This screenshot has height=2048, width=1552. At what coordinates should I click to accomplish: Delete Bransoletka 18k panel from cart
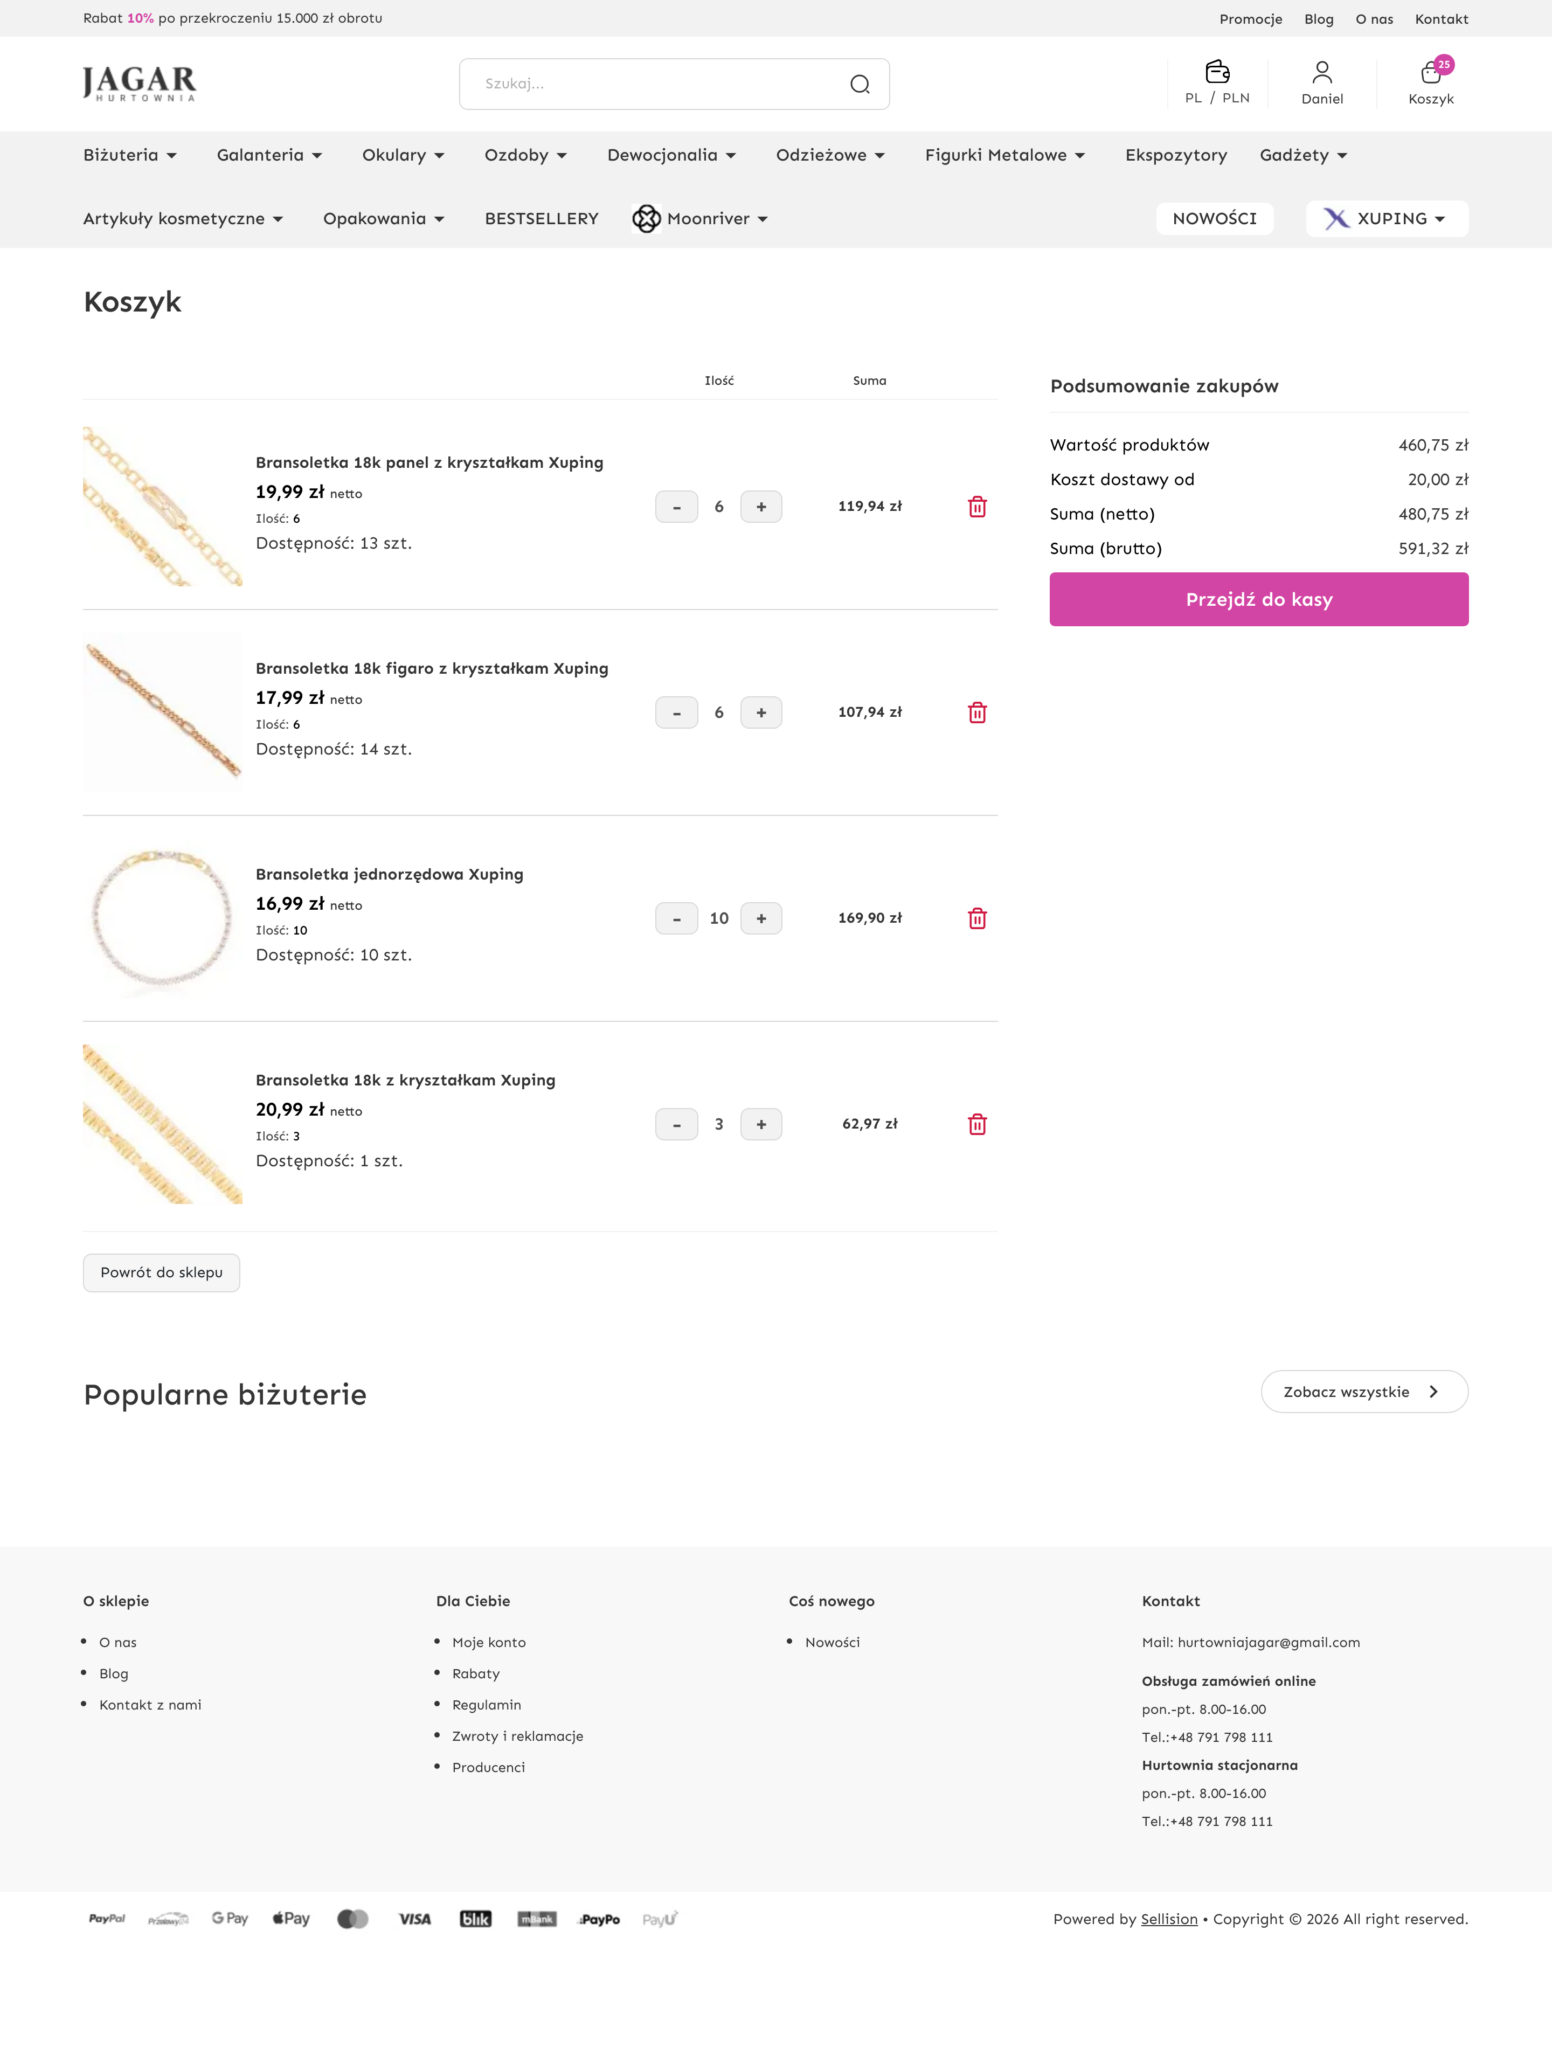(977, 507)
